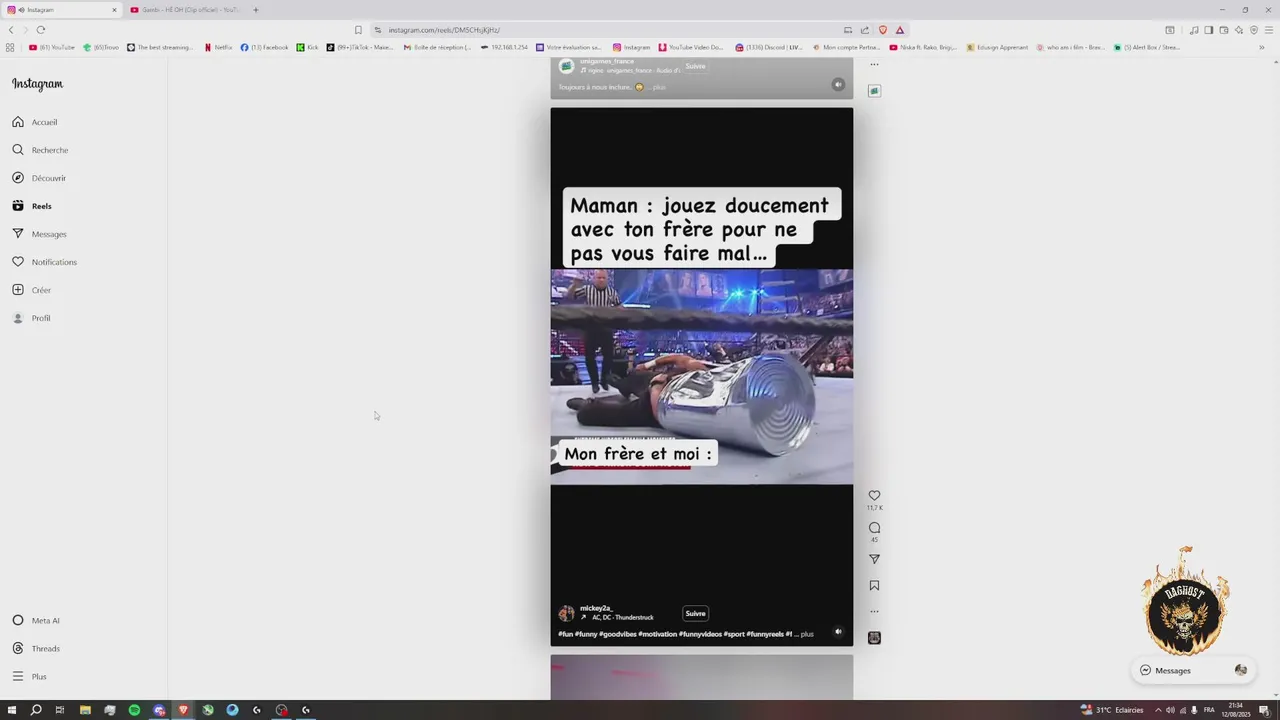Mute the mickey2a_ reel sound
The height and width of the screenshot is (720, 1280).
(x=838, y=632)
